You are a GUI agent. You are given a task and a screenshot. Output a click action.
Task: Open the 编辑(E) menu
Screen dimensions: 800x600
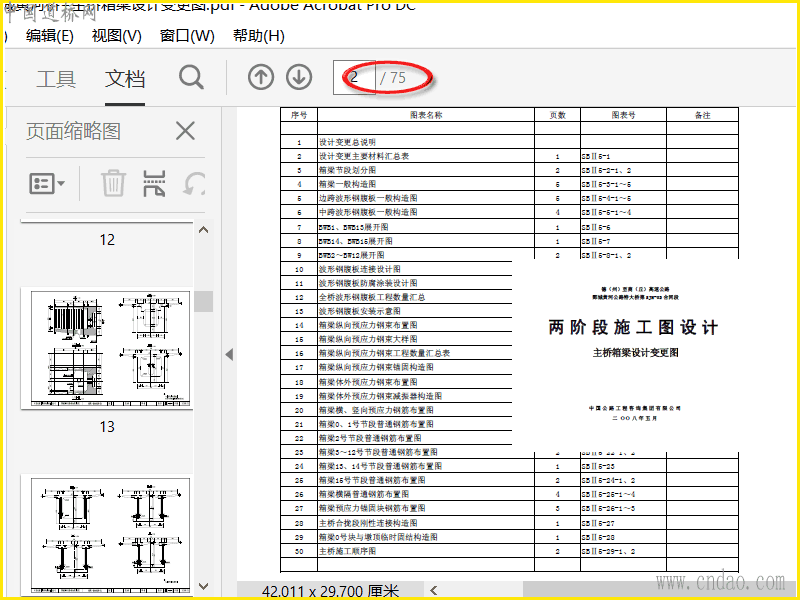click(x=49, y=36)
